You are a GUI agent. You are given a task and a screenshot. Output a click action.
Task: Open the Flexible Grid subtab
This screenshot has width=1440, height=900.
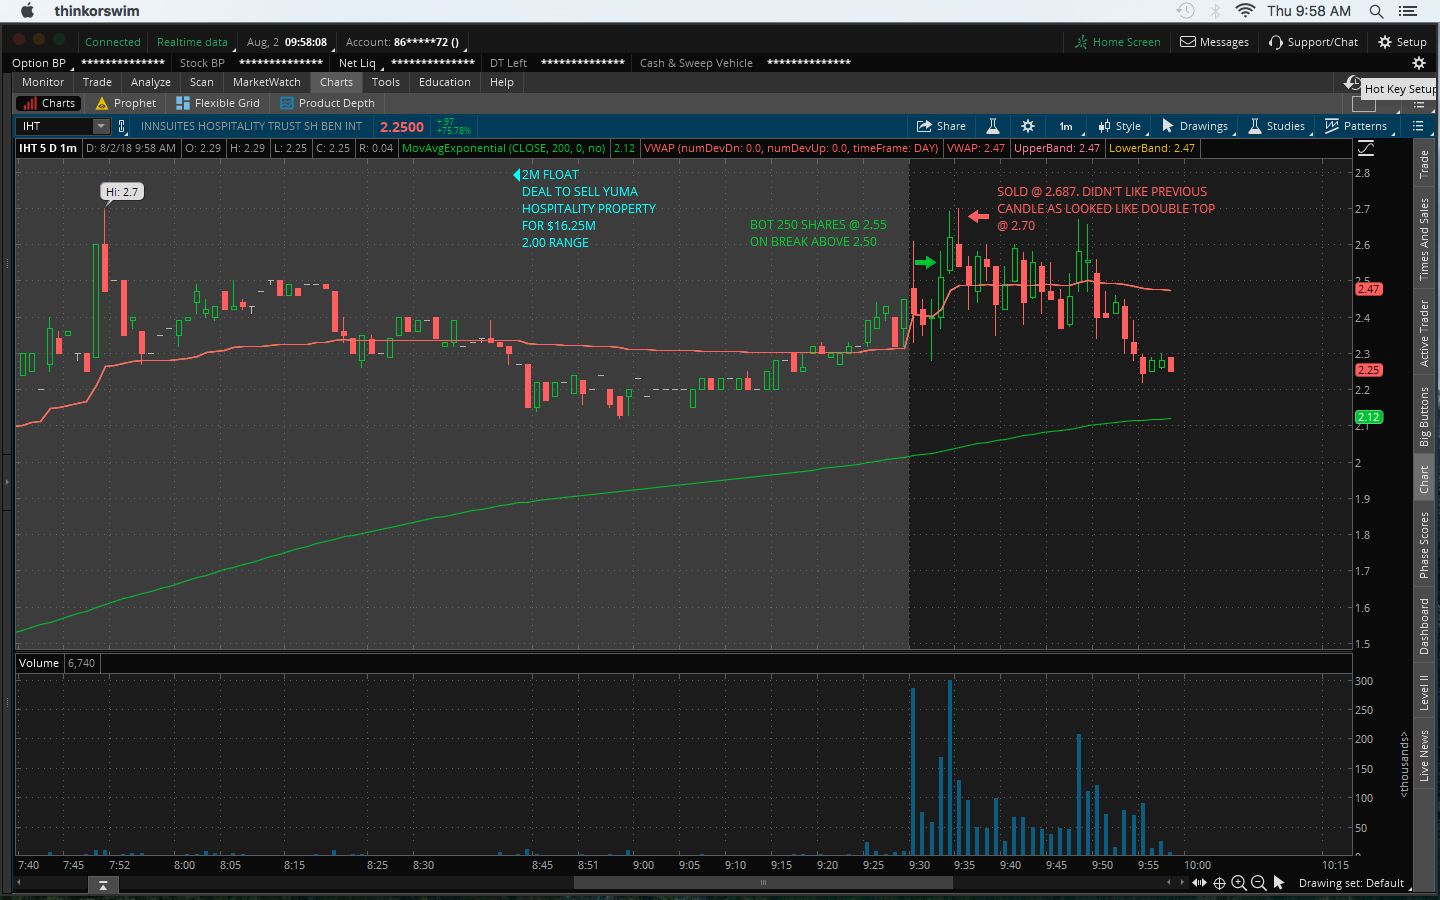coord(218,103)
